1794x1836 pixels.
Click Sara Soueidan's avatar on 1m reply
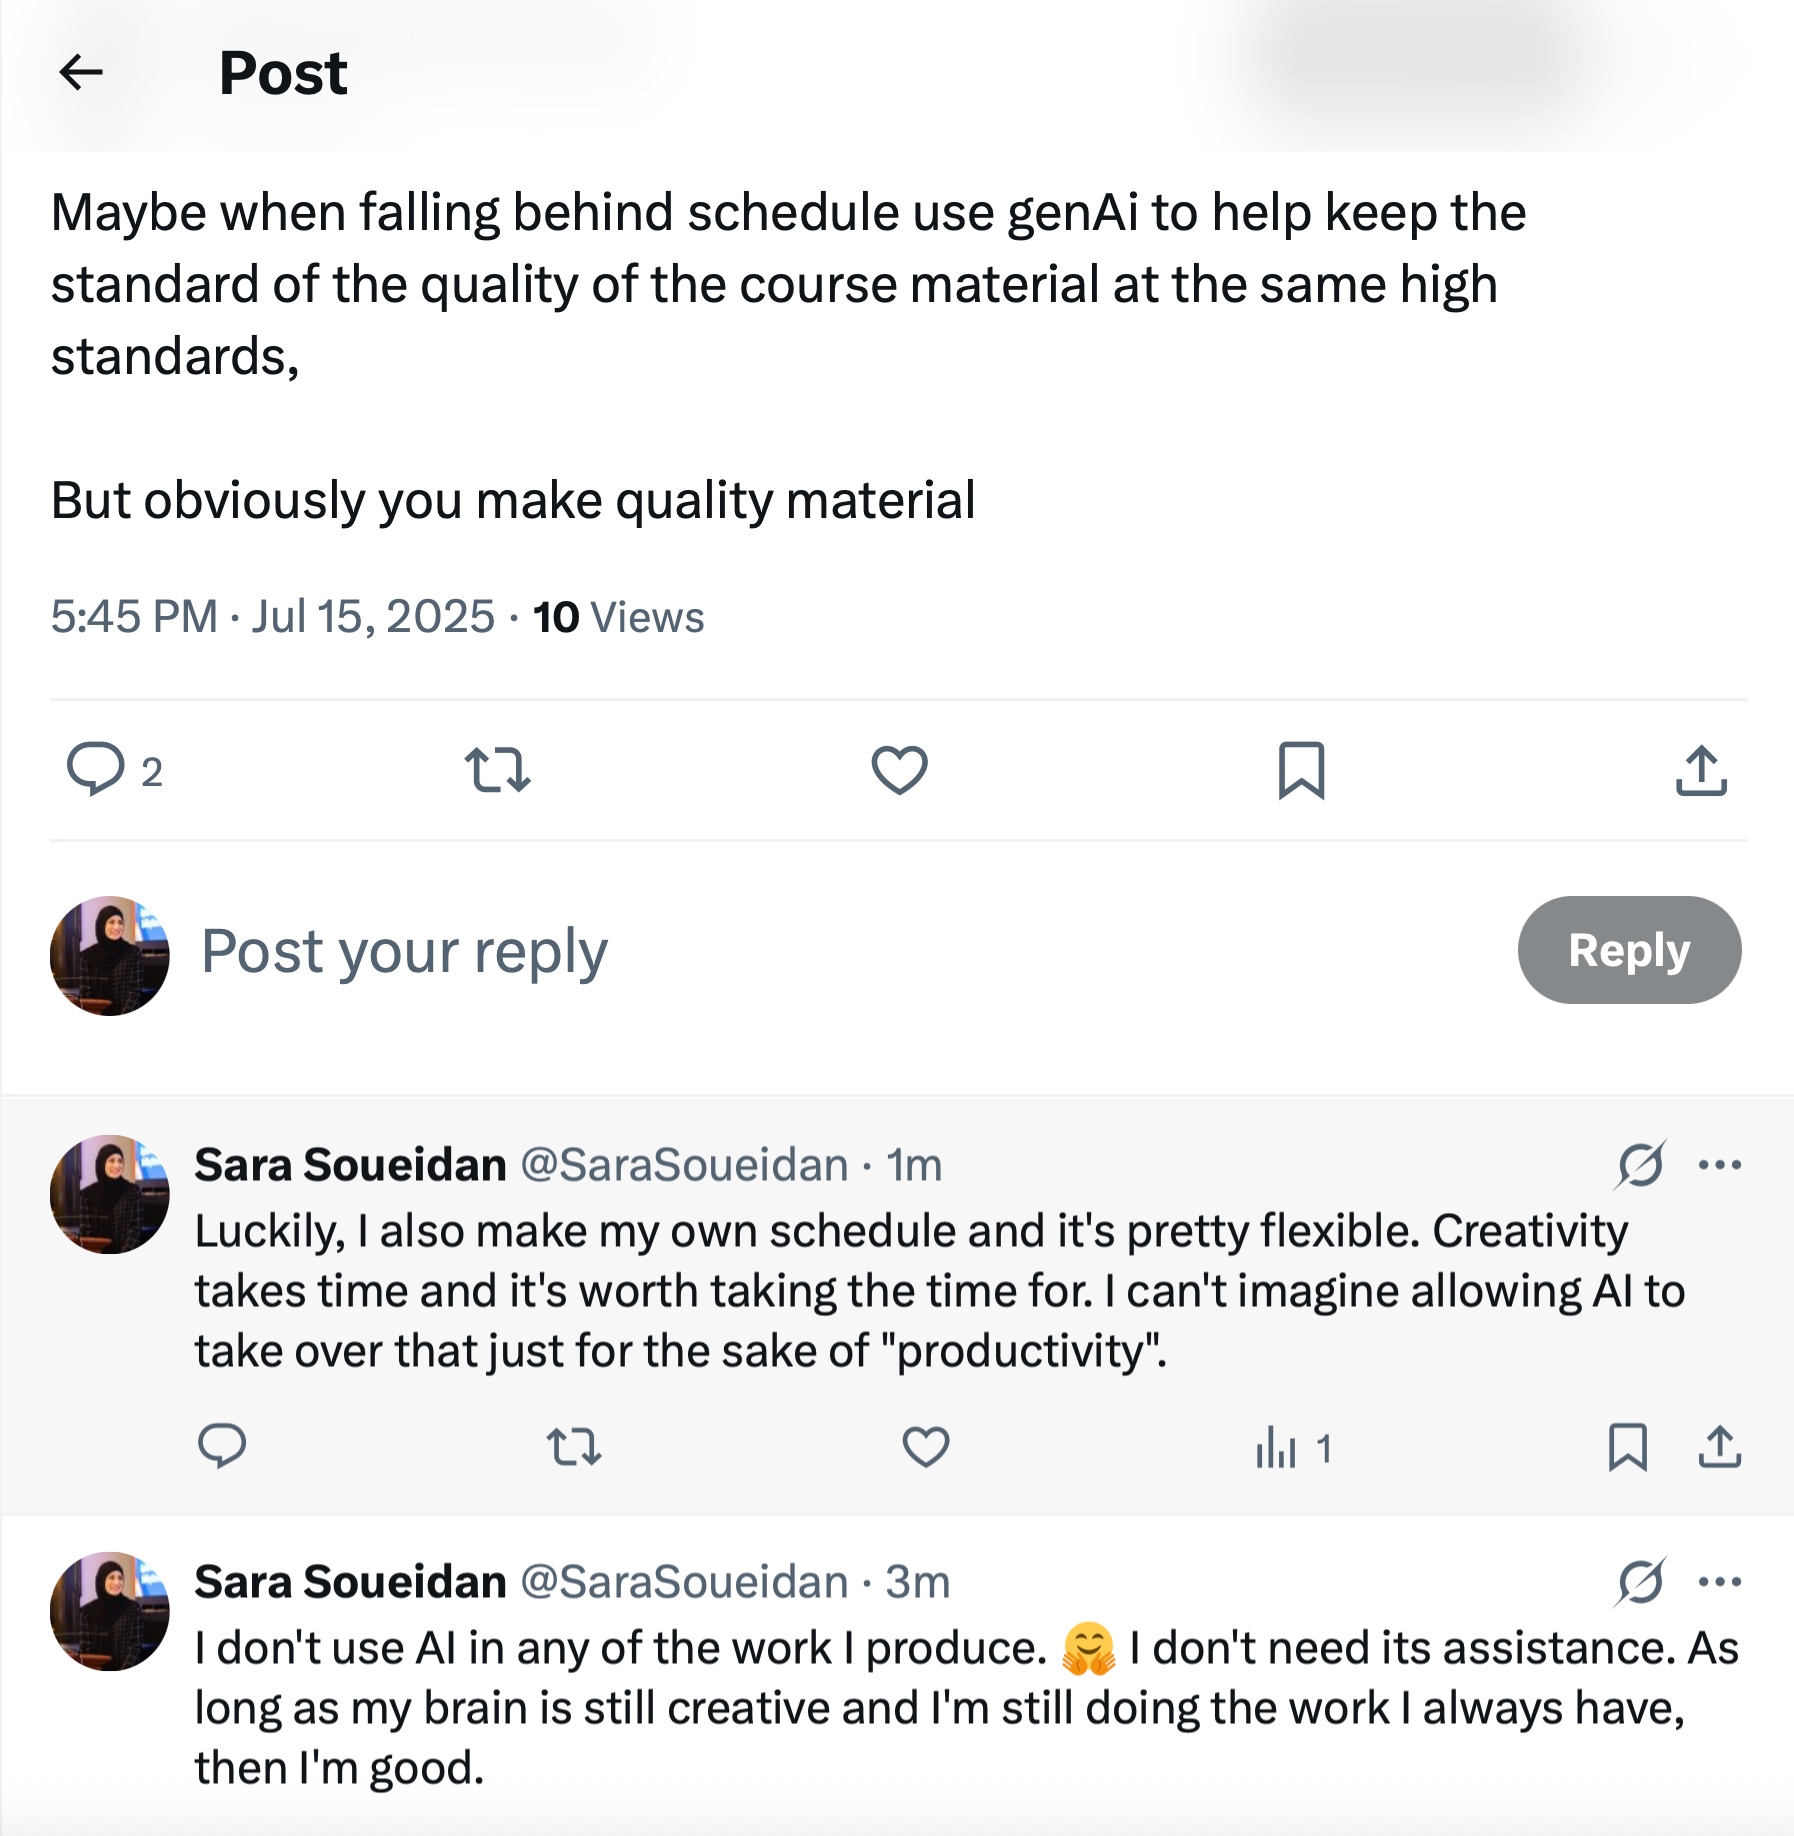(110, 1194)
